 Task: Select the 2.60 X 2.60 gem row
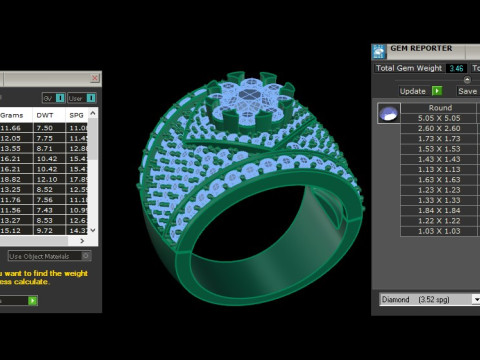[x=438, y=129]
